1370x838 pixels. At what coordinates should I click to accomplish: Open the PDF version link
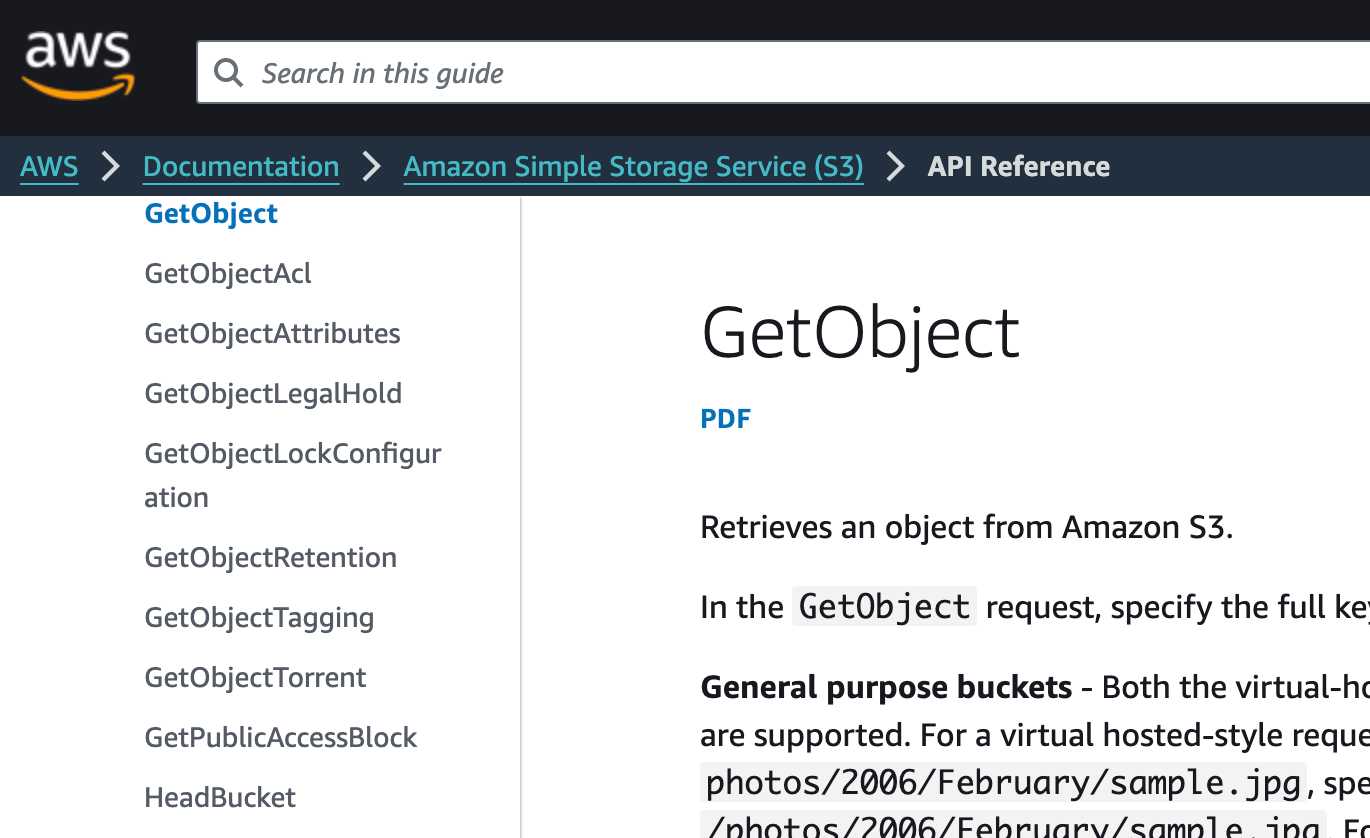725,418
